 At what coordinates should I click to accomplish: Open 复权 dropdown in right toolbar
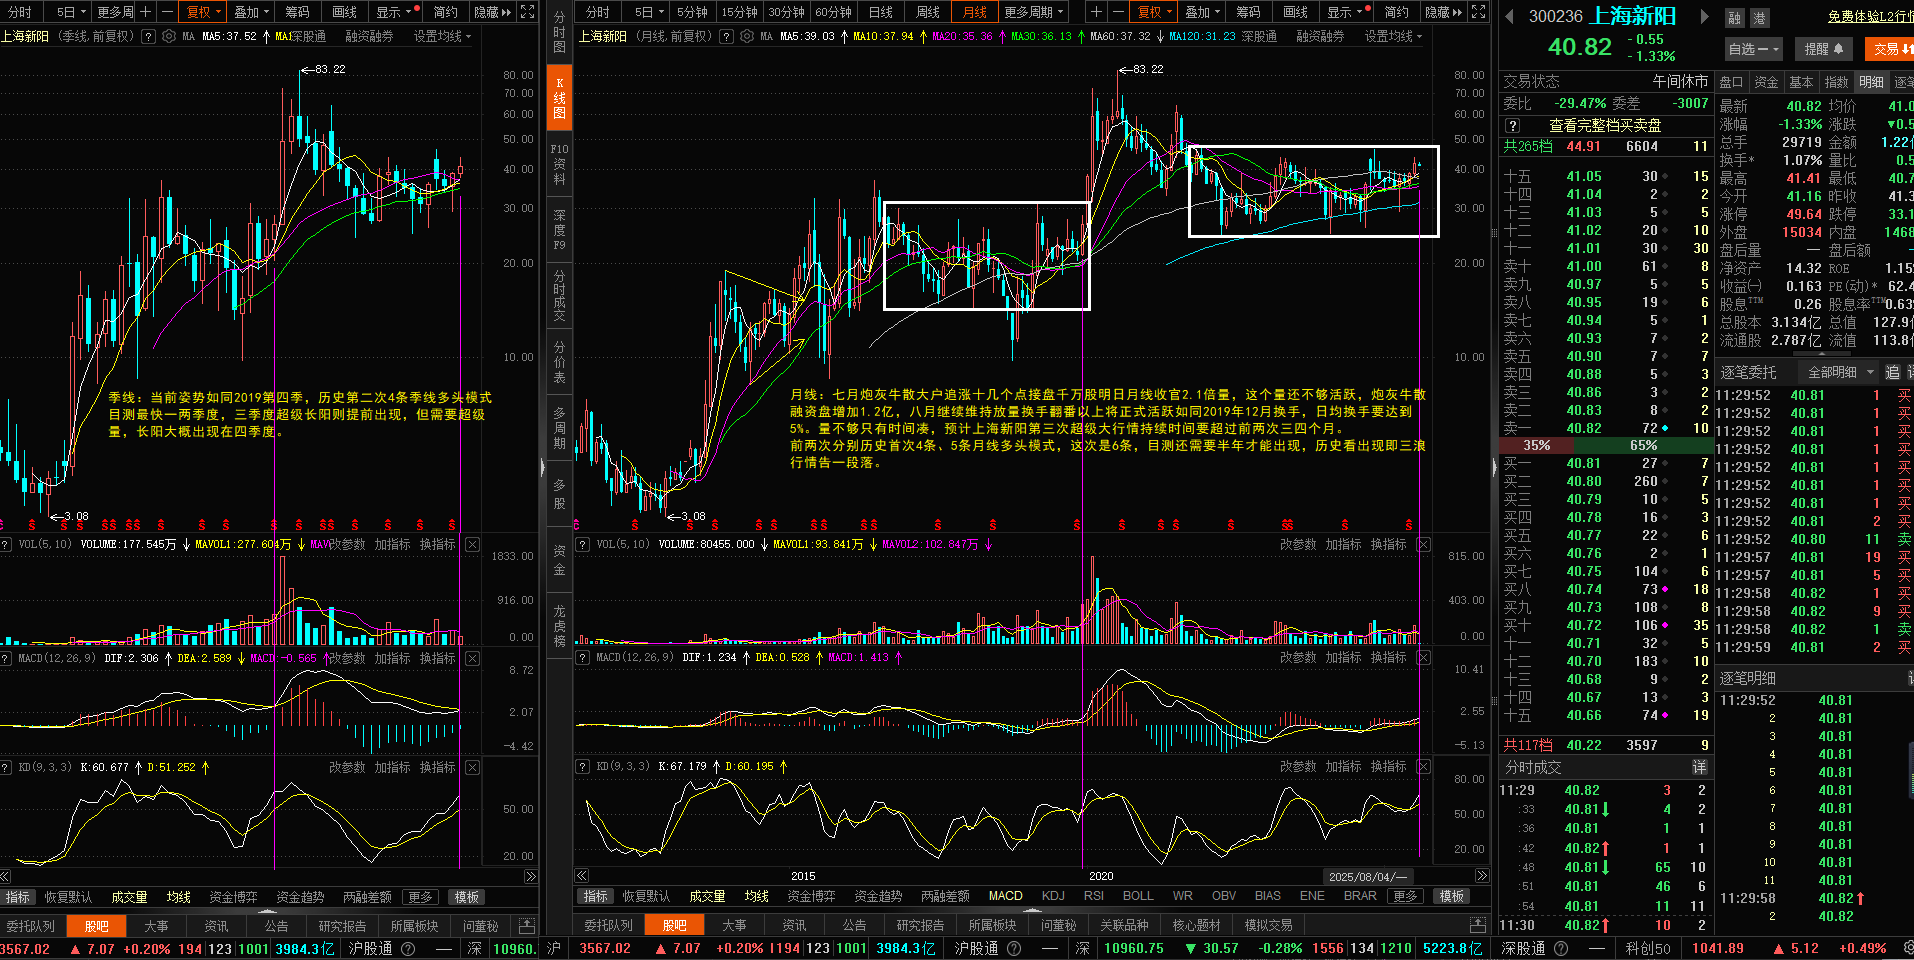1155,12
